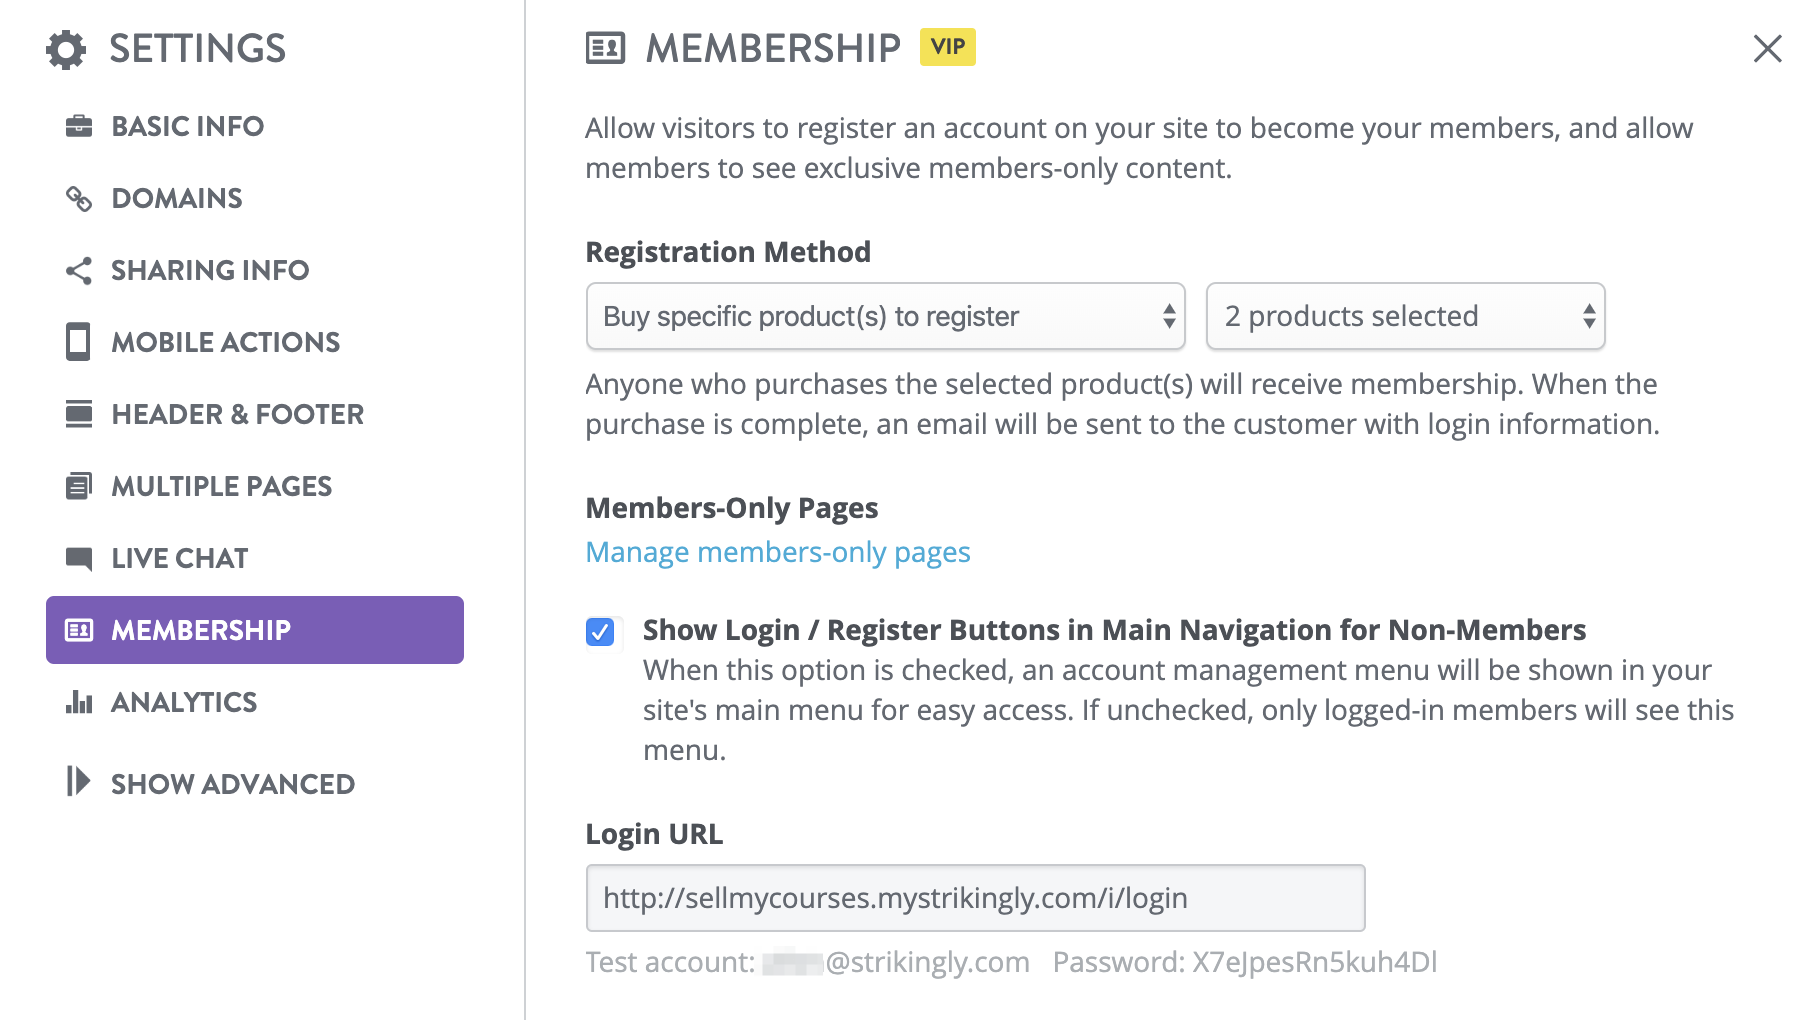1812x1020 pixels.
Task: Click the Live Chat bubble icon
Action: pyautogui.click(x=79, y=558)
